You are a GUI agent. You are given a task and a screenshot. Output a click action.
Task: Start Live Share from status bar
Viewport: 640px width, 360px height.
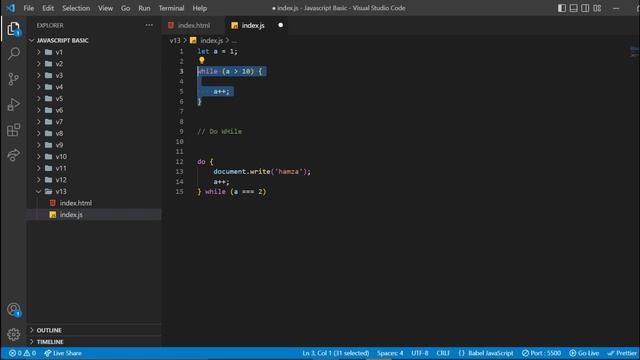tap(63, 353)
